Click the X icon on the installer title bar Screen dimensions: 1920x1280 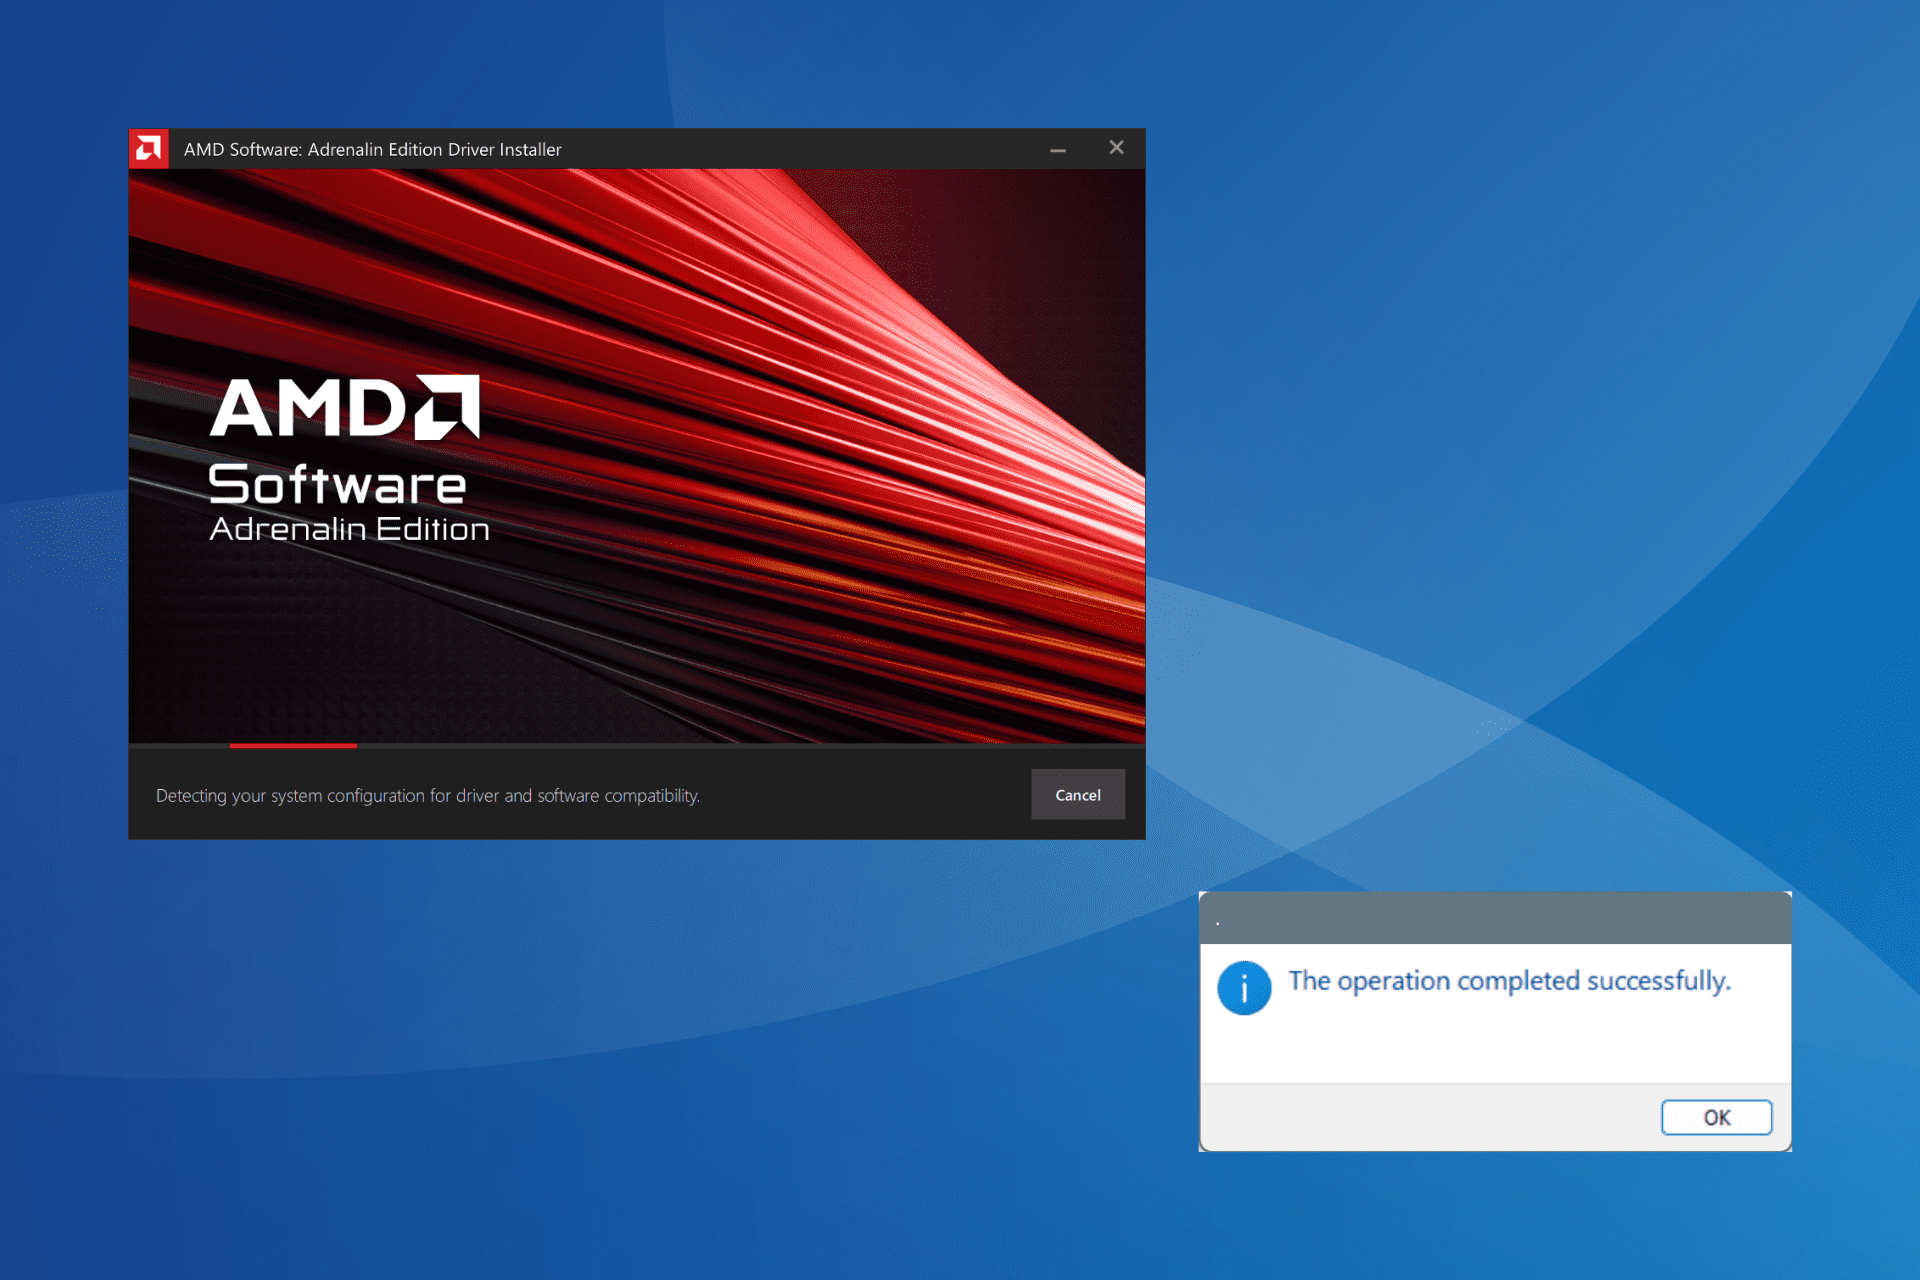(1117, 147)
